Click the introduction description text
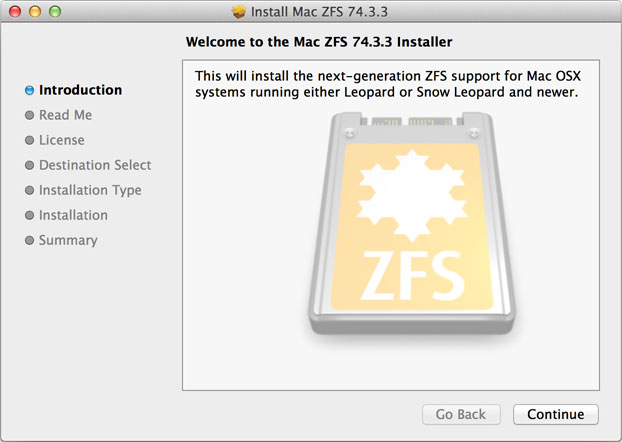Screen dimensions: 622x442 point(388,84)
